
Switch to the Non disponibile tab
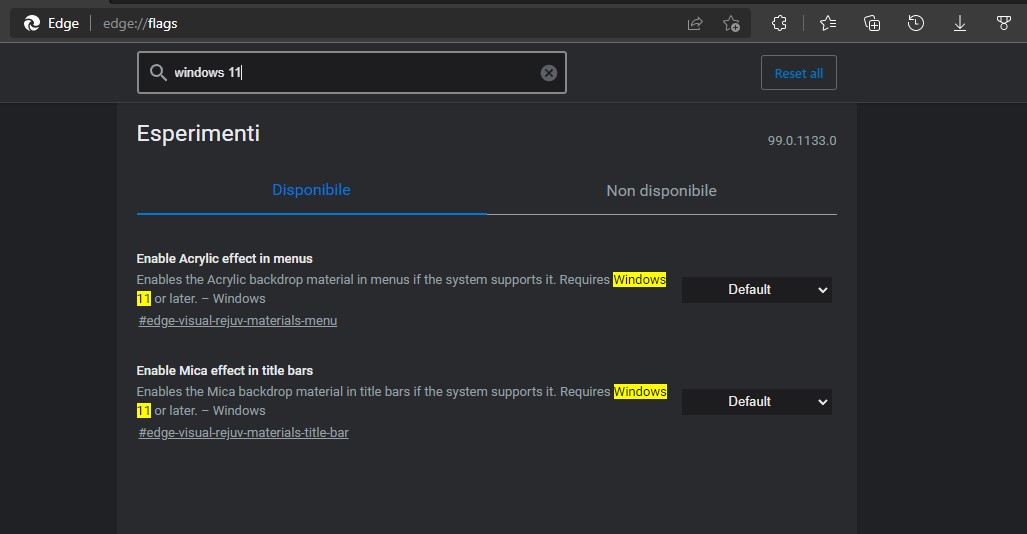point(662,191)
